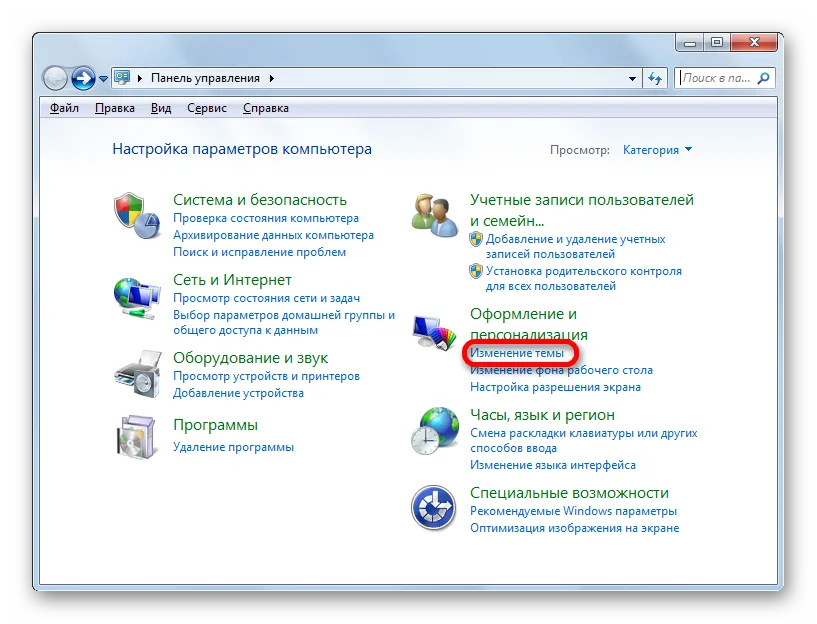Open Часы, язык и регион heading
817x624 pixels.
coord(542,415)
